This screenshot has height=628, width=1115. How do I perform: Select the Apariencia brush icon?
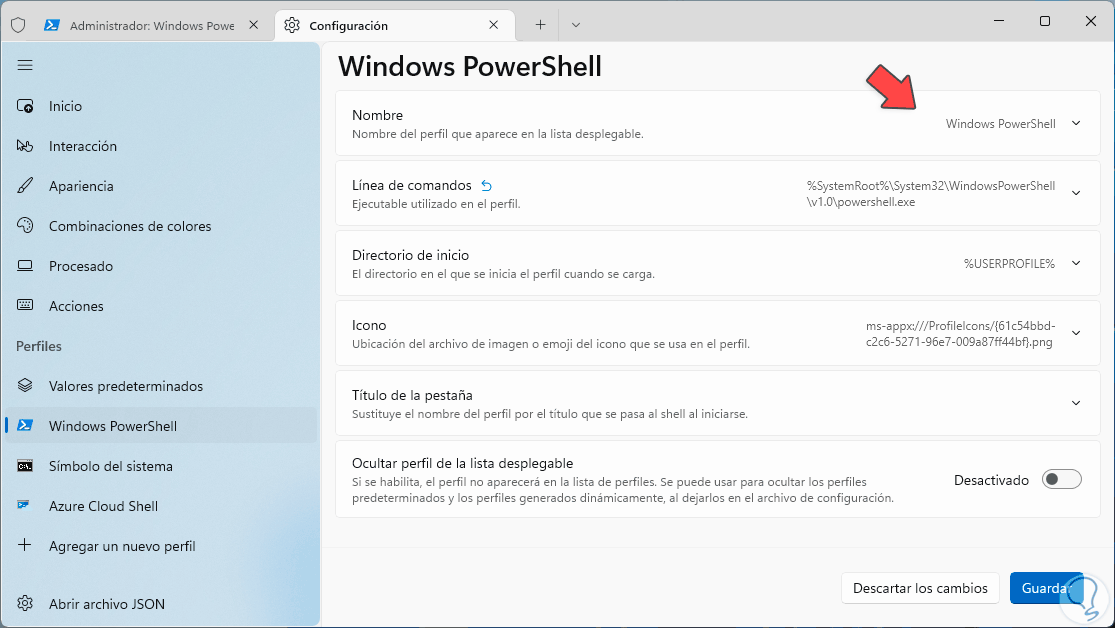coord(25,186)
